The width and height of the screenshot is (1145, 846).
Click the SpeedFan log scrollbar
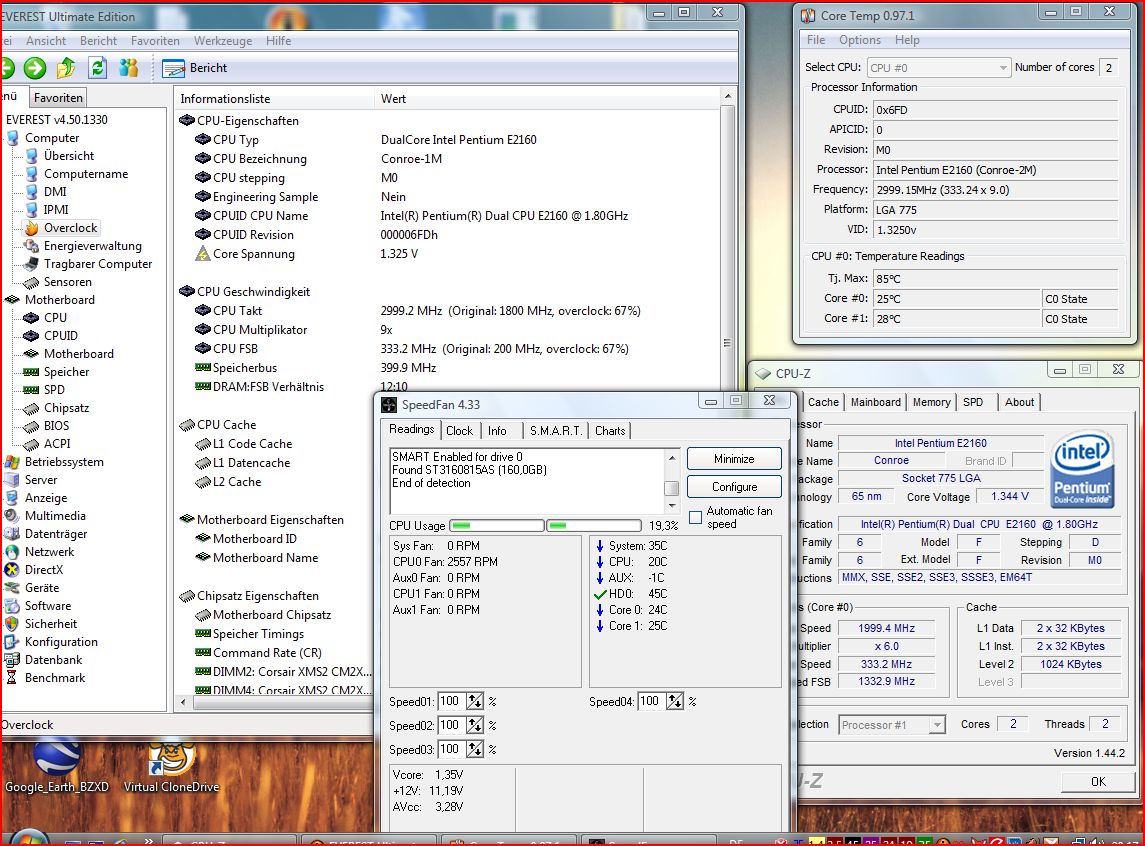point(672,482)
